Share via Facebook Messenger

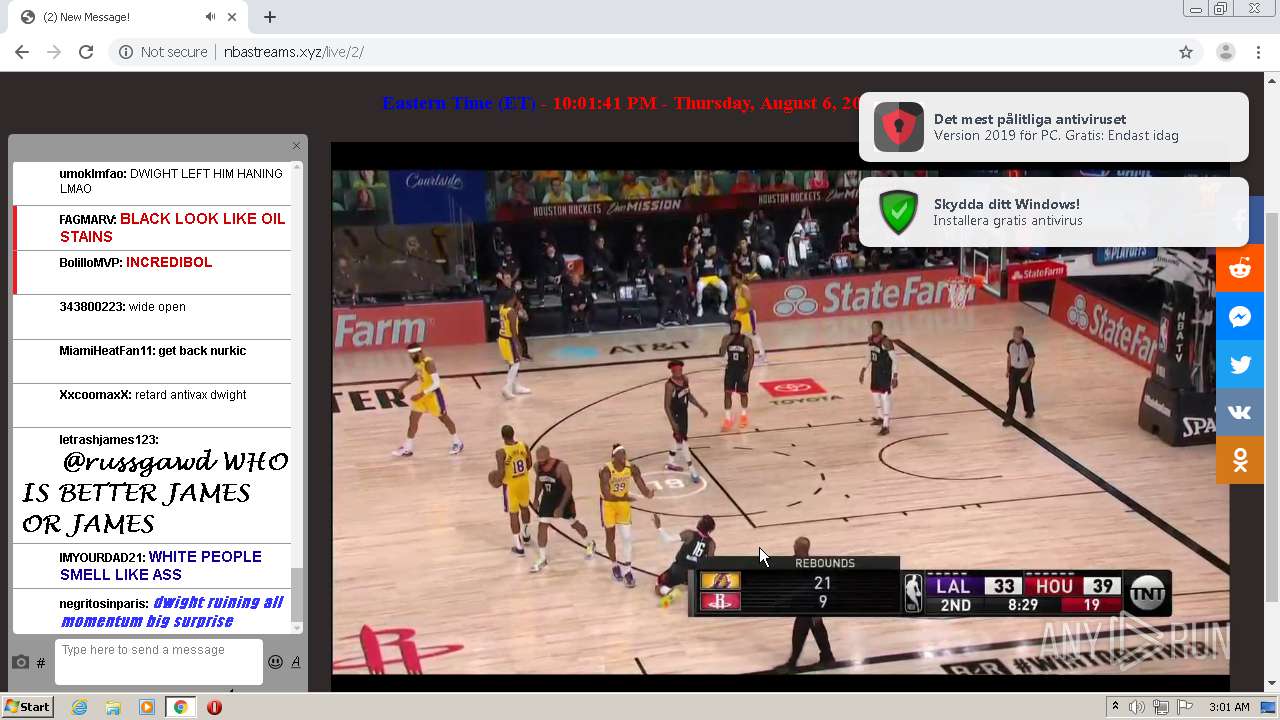point(1240,317)
